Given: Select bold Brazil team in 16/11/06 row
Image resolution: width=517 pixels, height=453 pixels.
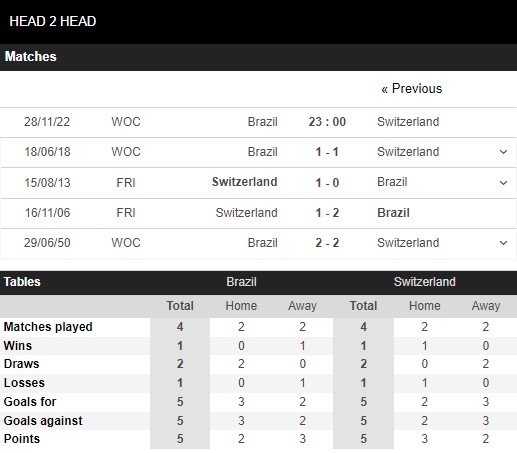Looking at the screenshot, I should 393,213.
